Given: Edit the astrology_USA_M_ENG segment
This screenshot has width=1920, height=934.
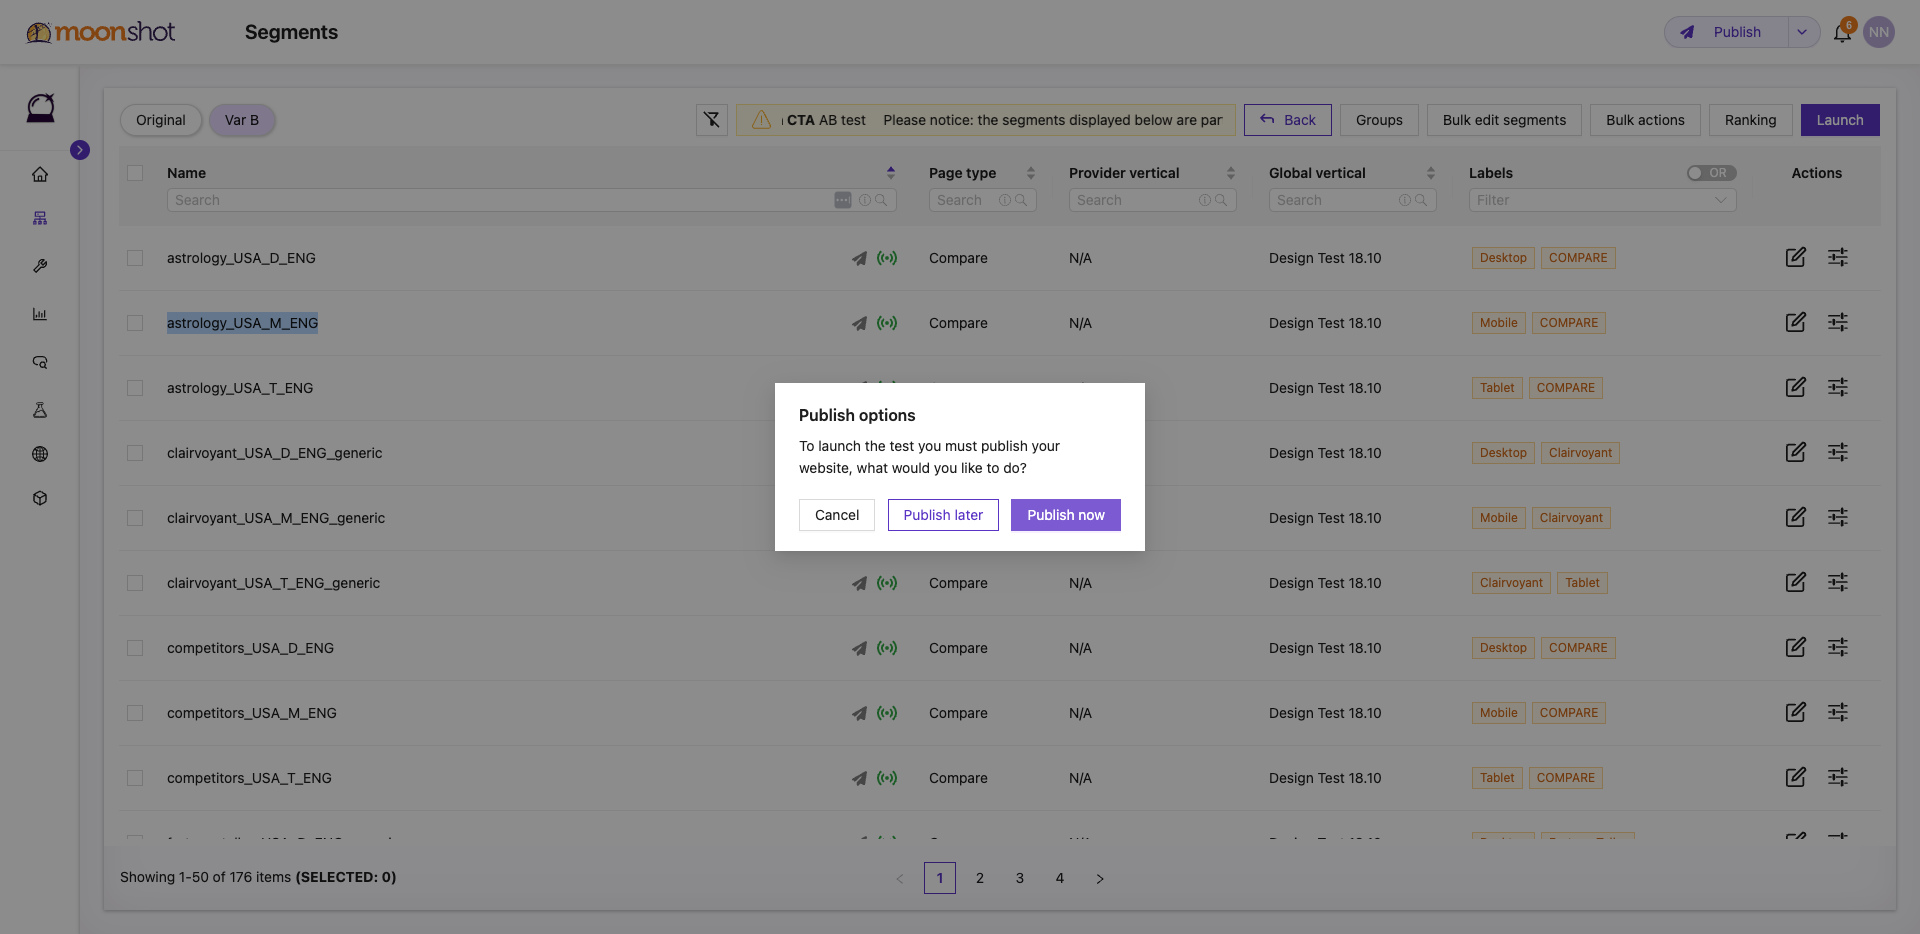Looking at the screenshot, I should (1796, 322).
